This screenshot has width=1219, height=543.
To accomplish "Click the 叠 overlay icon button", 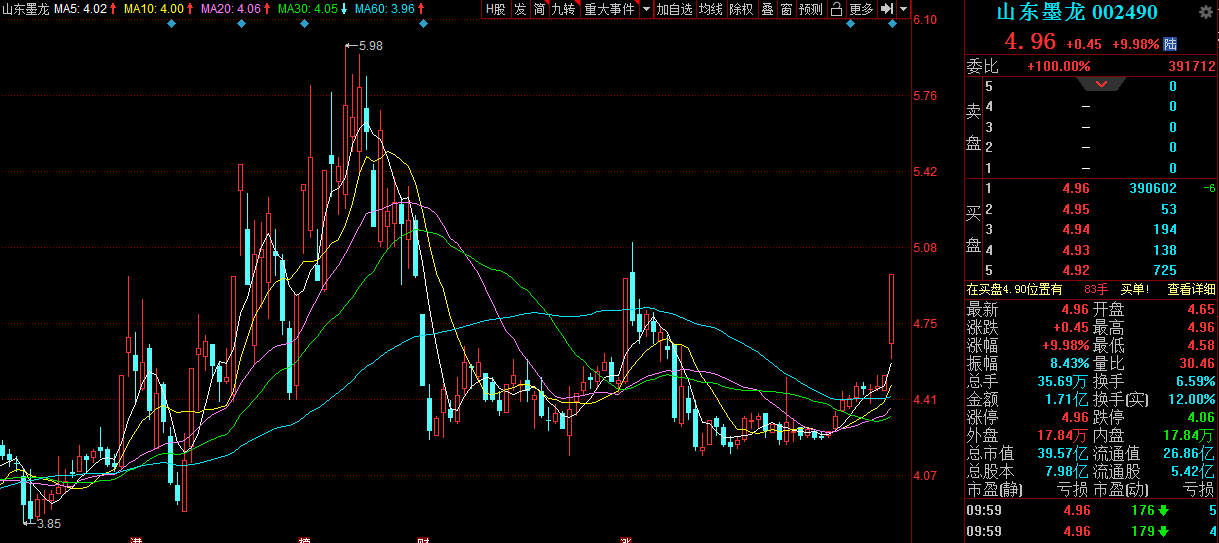I will pyautogui.click(x=767, y=9).
